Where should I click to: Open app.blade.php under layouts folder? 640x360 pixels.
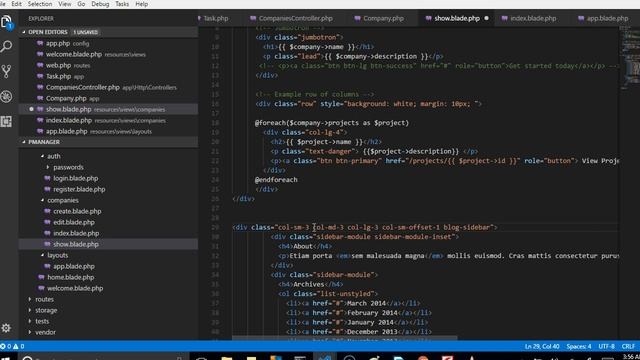click(108, 267)
